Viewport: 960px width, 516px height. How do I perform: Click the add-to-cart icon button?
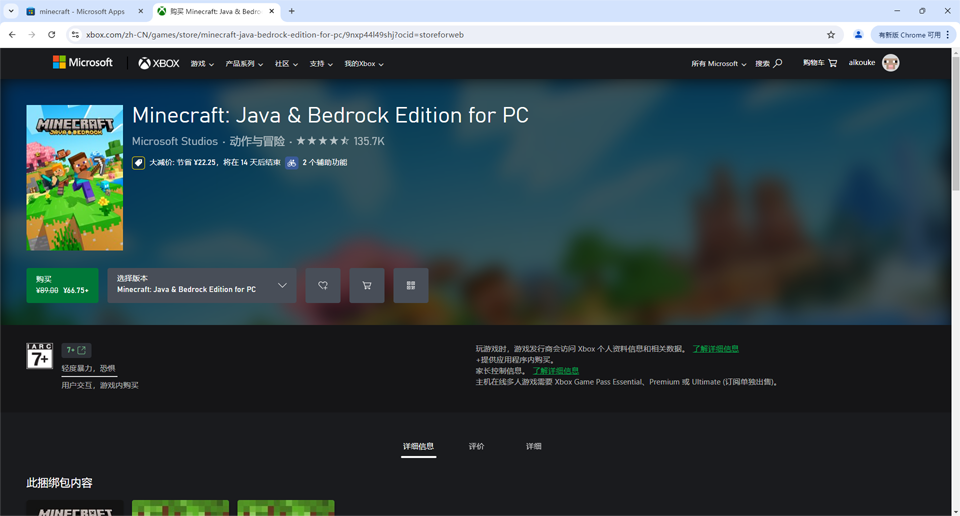pos(367,285)
